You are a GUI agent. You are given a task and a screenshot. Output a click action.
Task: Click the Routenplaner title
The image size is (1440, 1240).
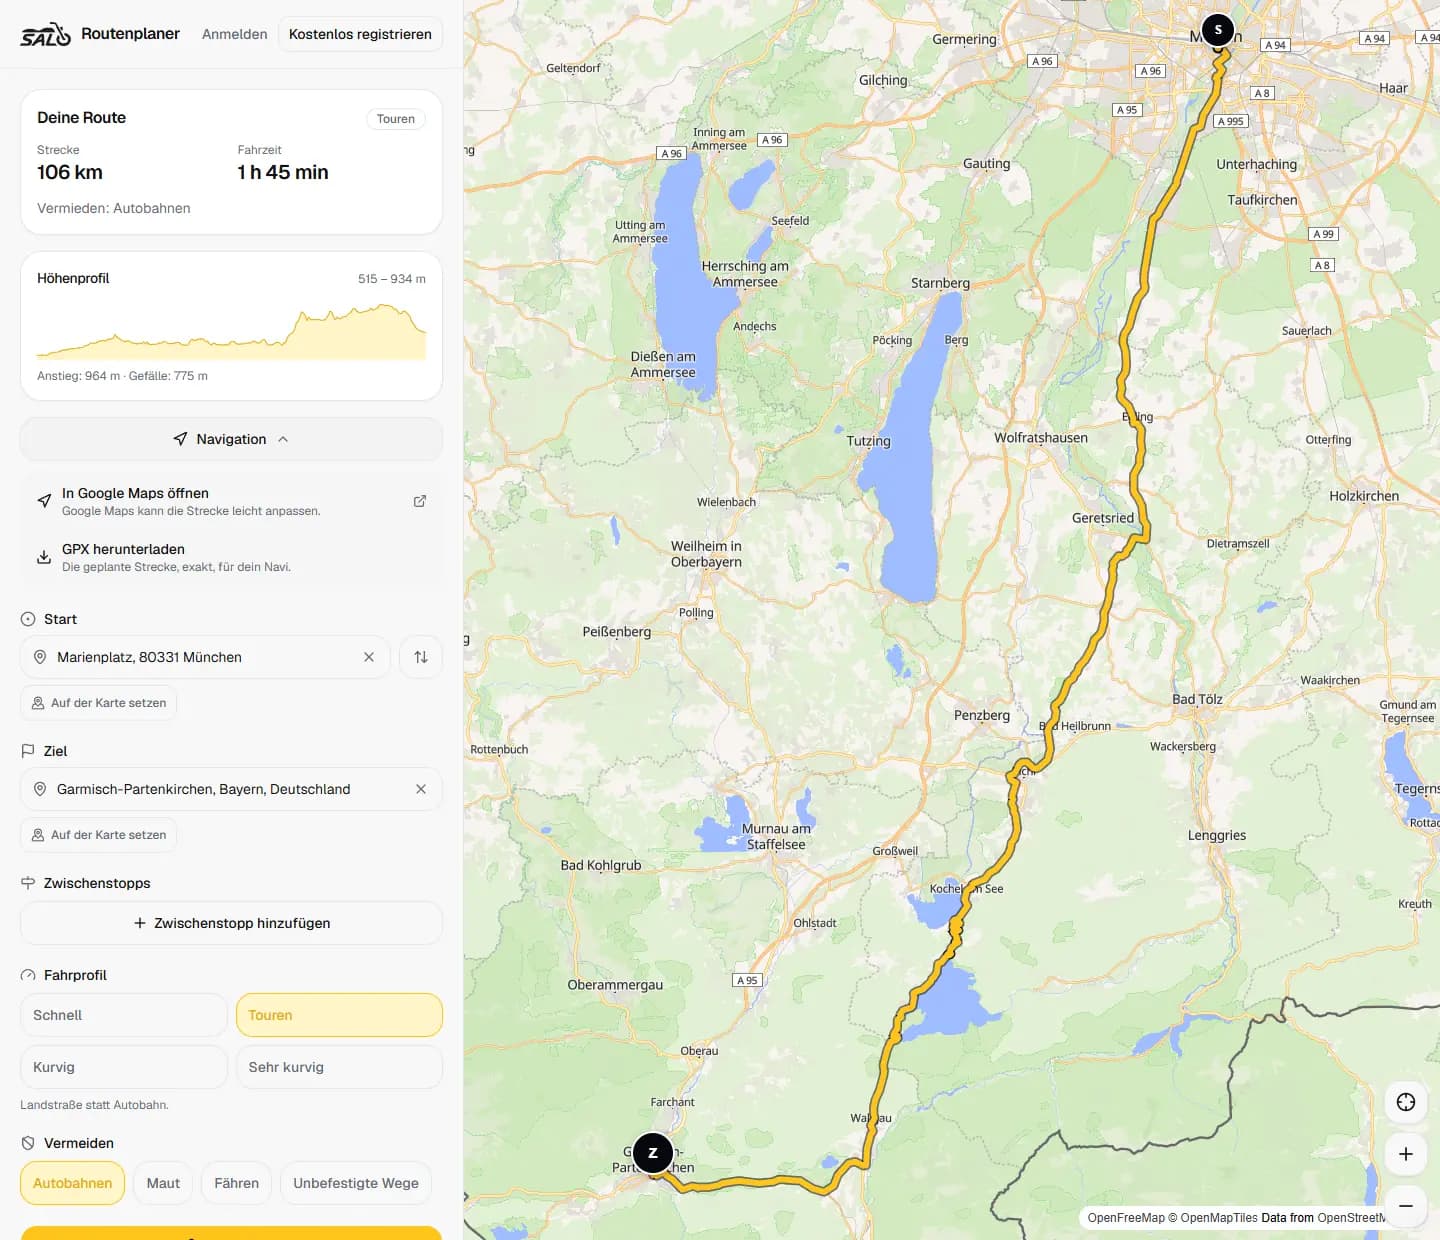[130, 34]
